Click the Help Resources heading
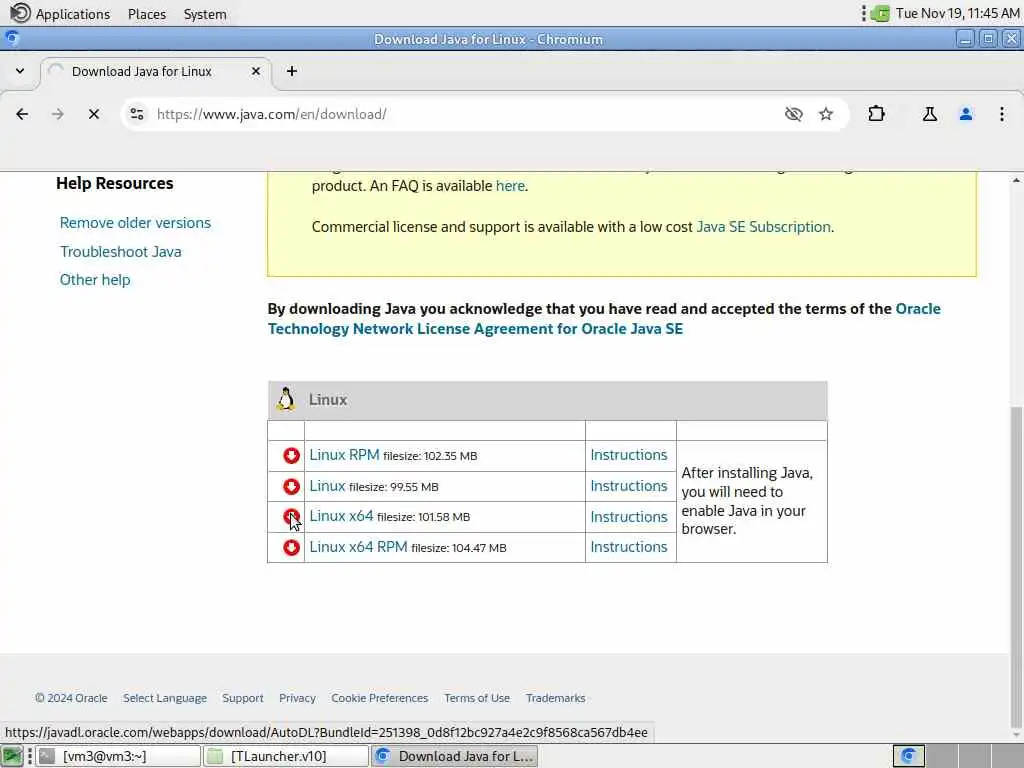Image resolution: width=1024 pixels, height=768 pixels. tap(115, 184)
